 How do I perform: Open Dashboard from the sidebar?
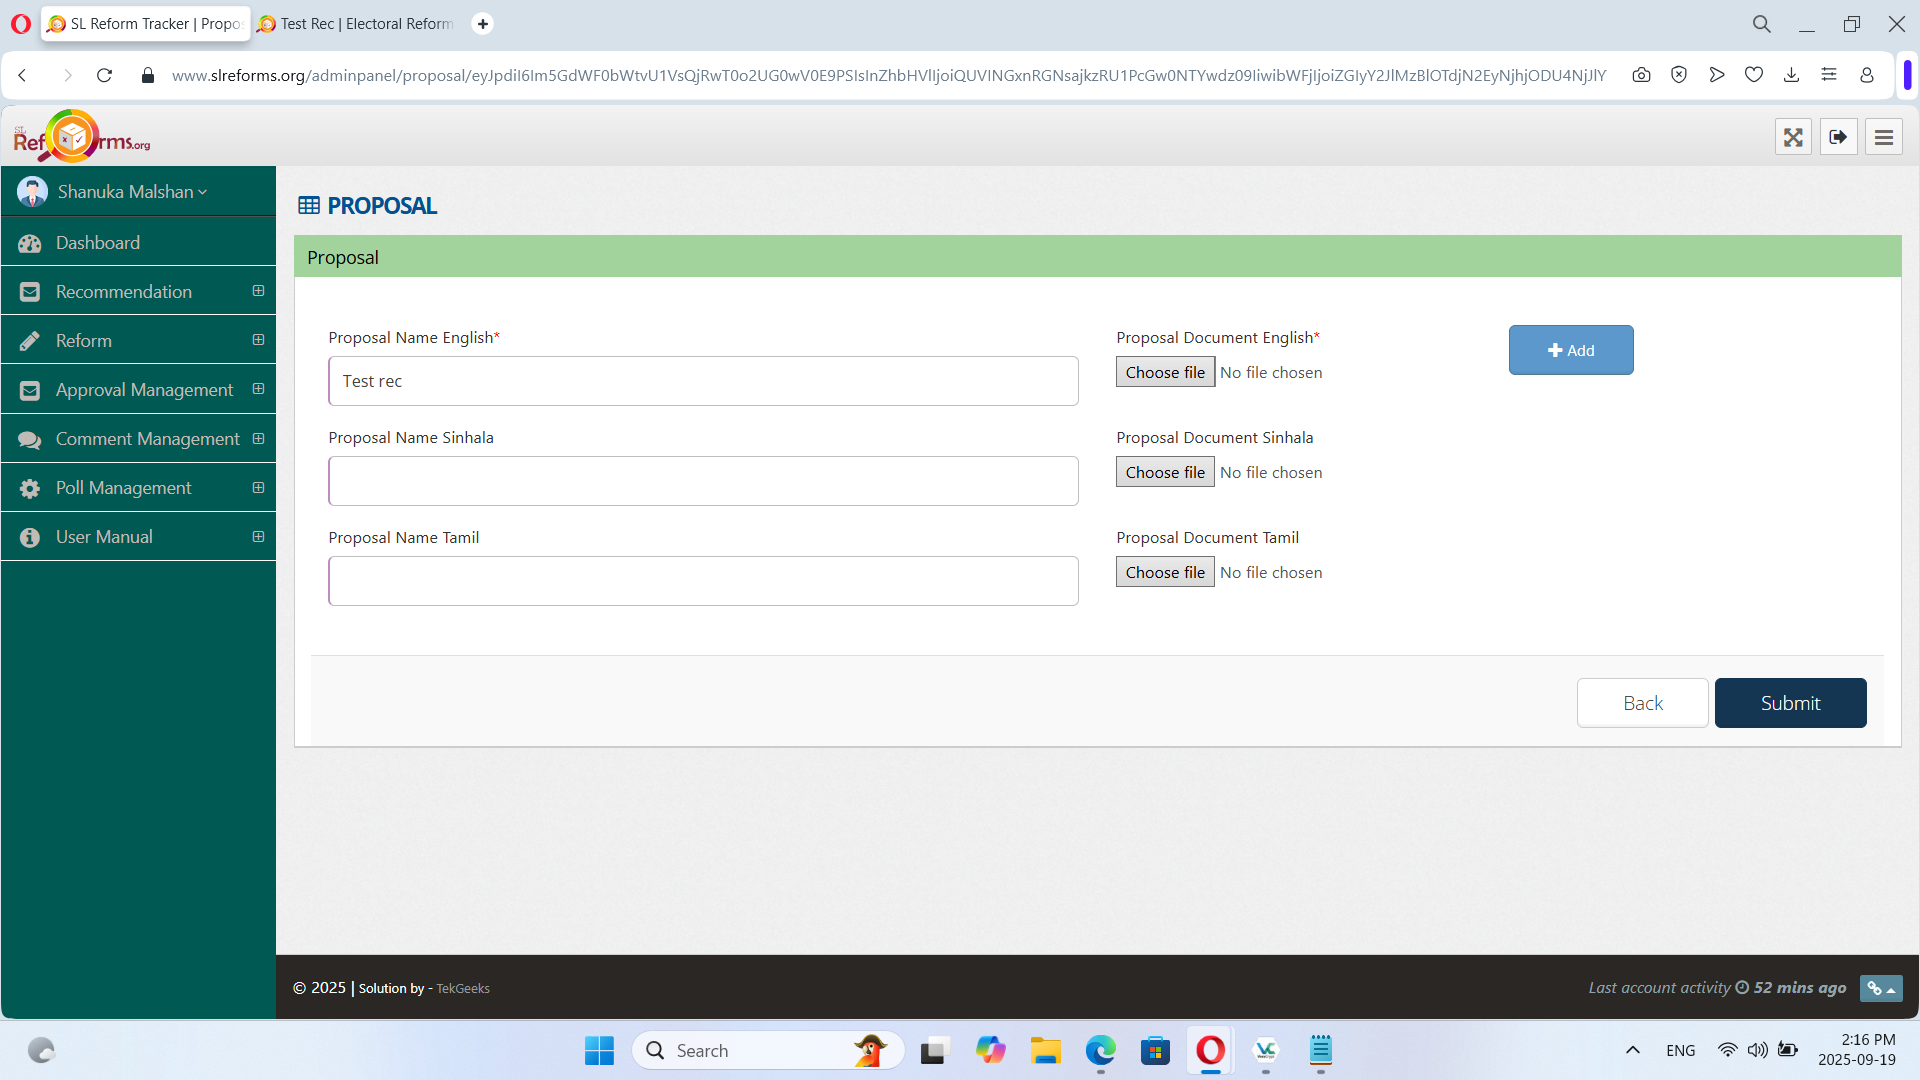pos(98,243)
